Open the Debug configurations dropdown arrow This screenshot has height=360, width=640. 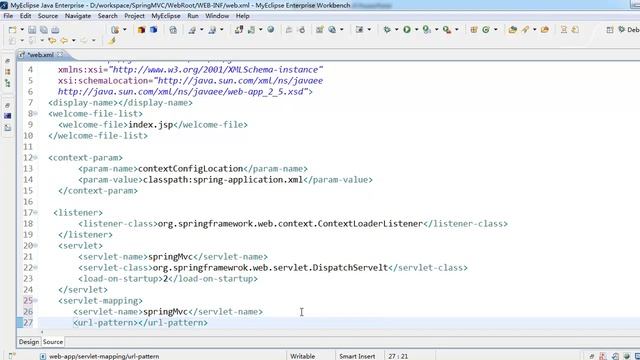click(396, 29)
